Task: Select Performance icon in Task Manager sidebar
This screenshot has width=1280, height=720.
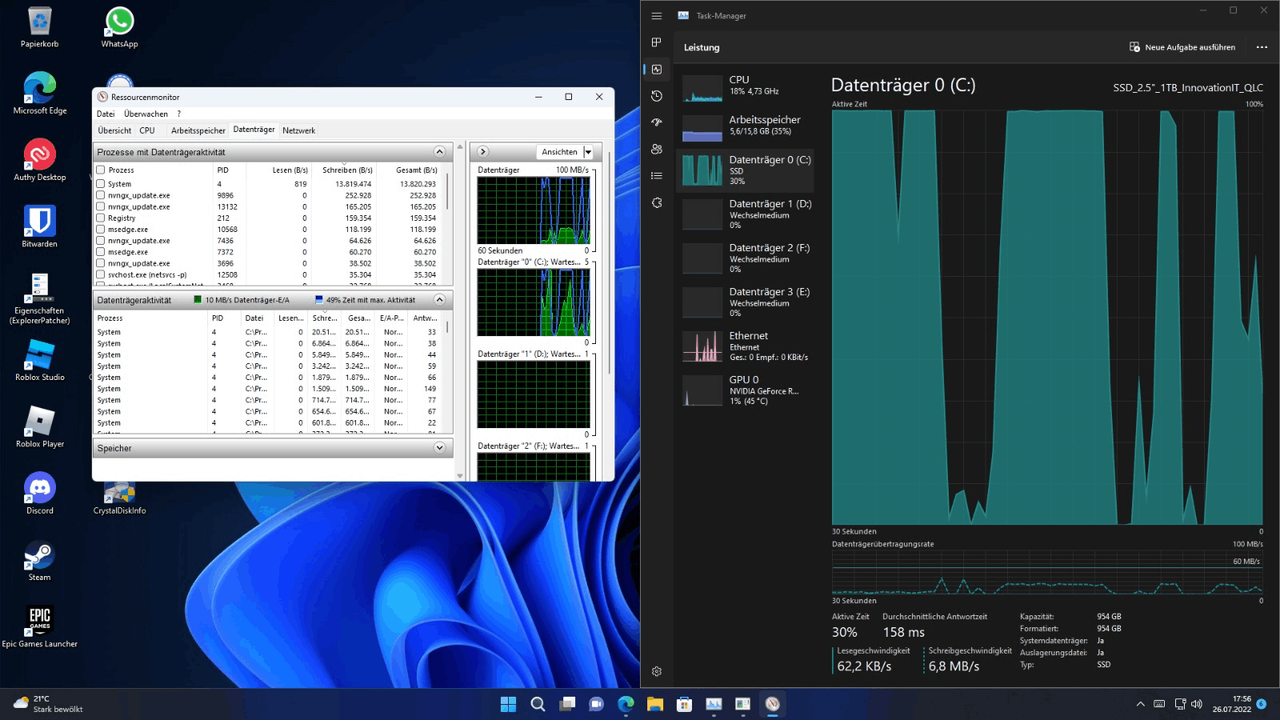Action: [x=656, y=69]
